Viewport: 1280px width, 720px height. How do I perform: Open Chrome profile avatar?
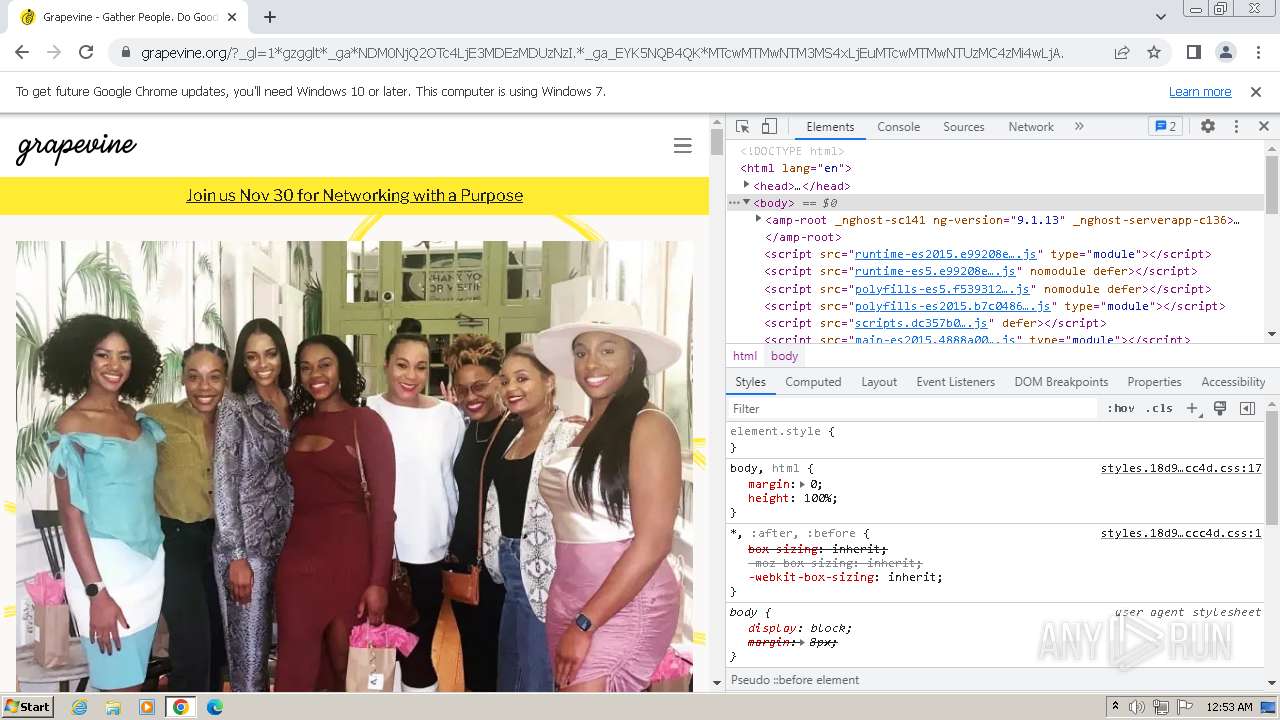click(x=1226, y=52)
